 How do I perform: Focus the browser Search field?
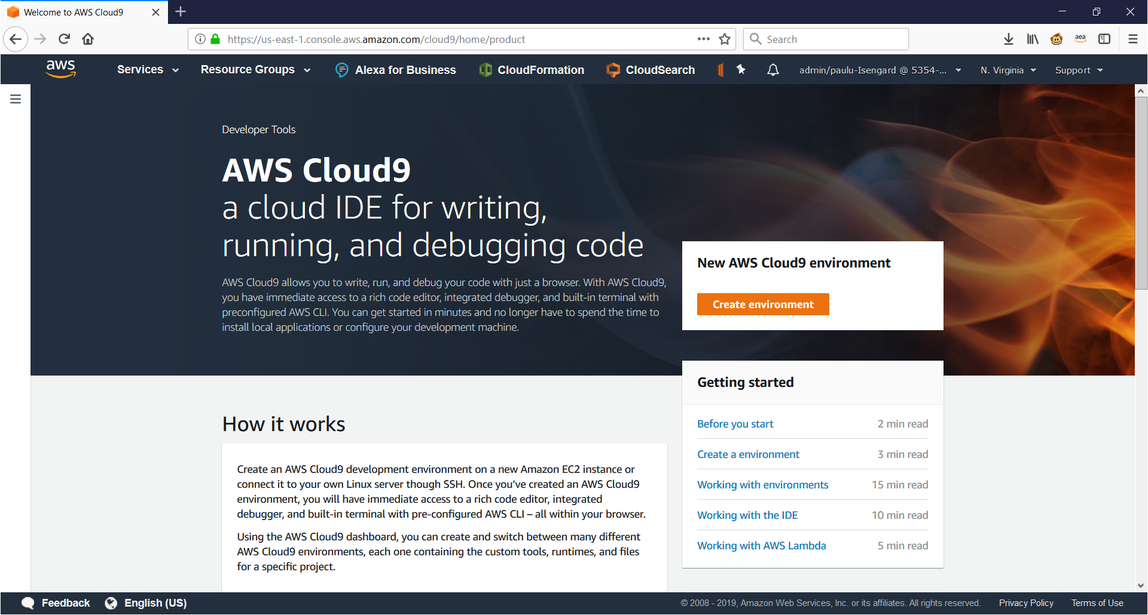pyautogui.click(x=826, y=39)
